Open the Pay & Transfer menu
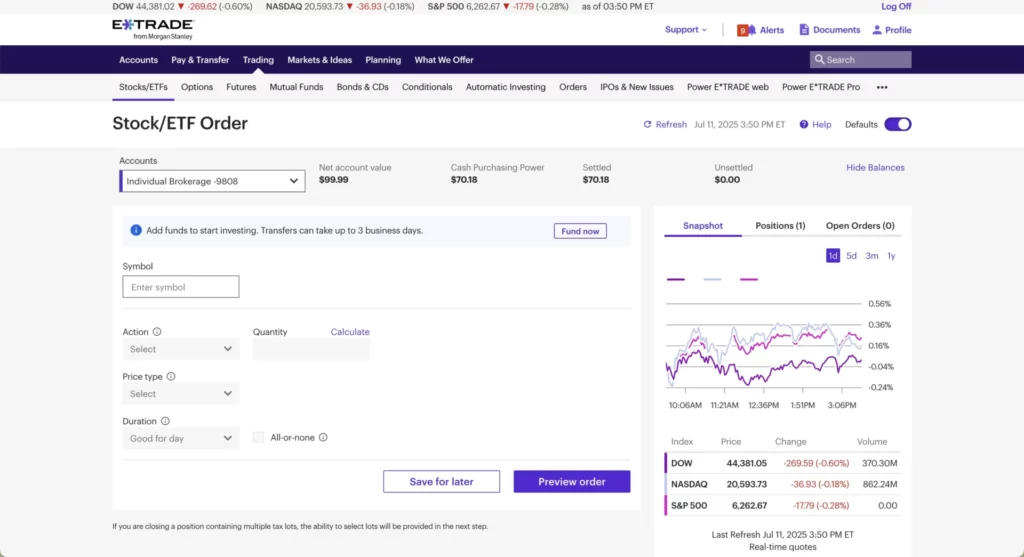The width and height of the screenshot is (1024, 557). click(200, 59)
